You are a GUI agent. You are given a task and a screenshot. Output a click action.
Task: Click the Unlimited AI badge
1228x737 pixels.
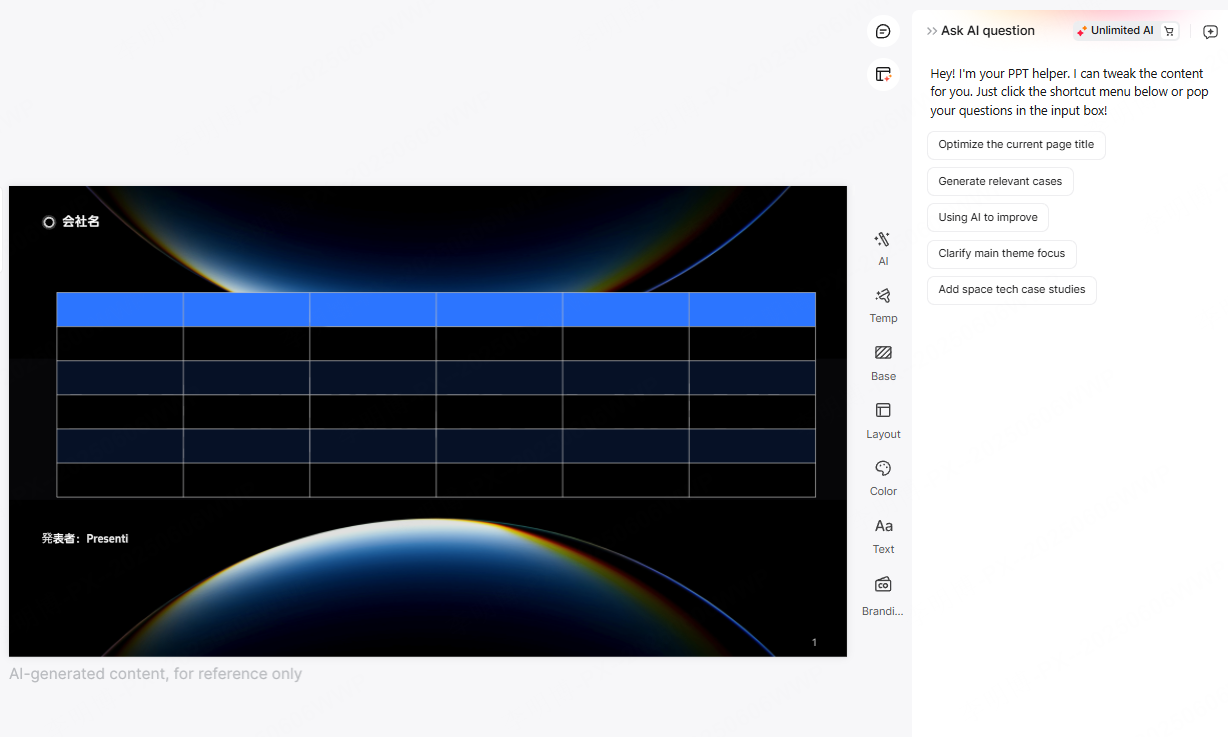[x=1114, y=30]
